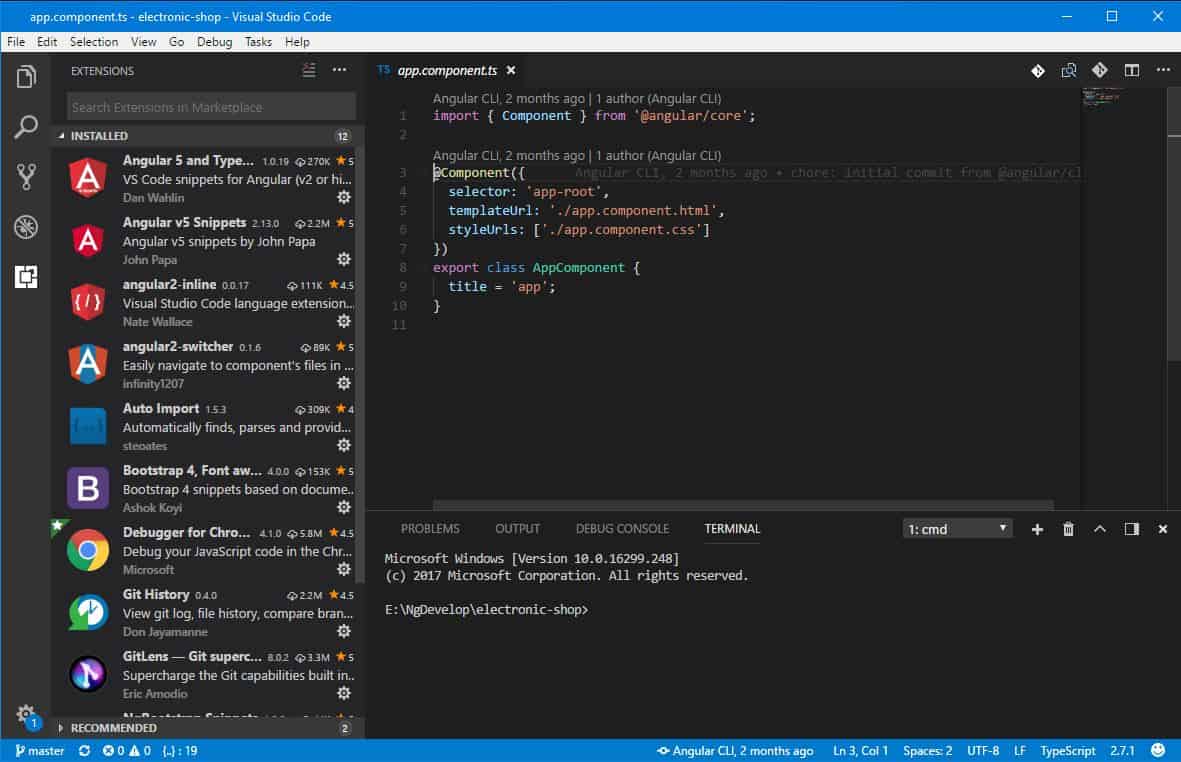
Task: Change indentation via Spaces: 2
Action: point(927,751)
